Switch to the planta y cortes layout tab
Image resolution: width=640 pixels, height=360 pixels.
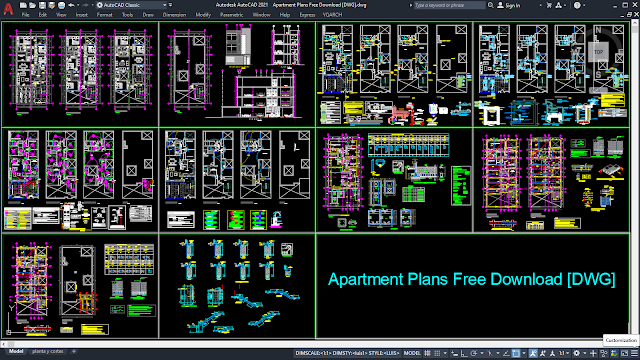coord(47,351)
